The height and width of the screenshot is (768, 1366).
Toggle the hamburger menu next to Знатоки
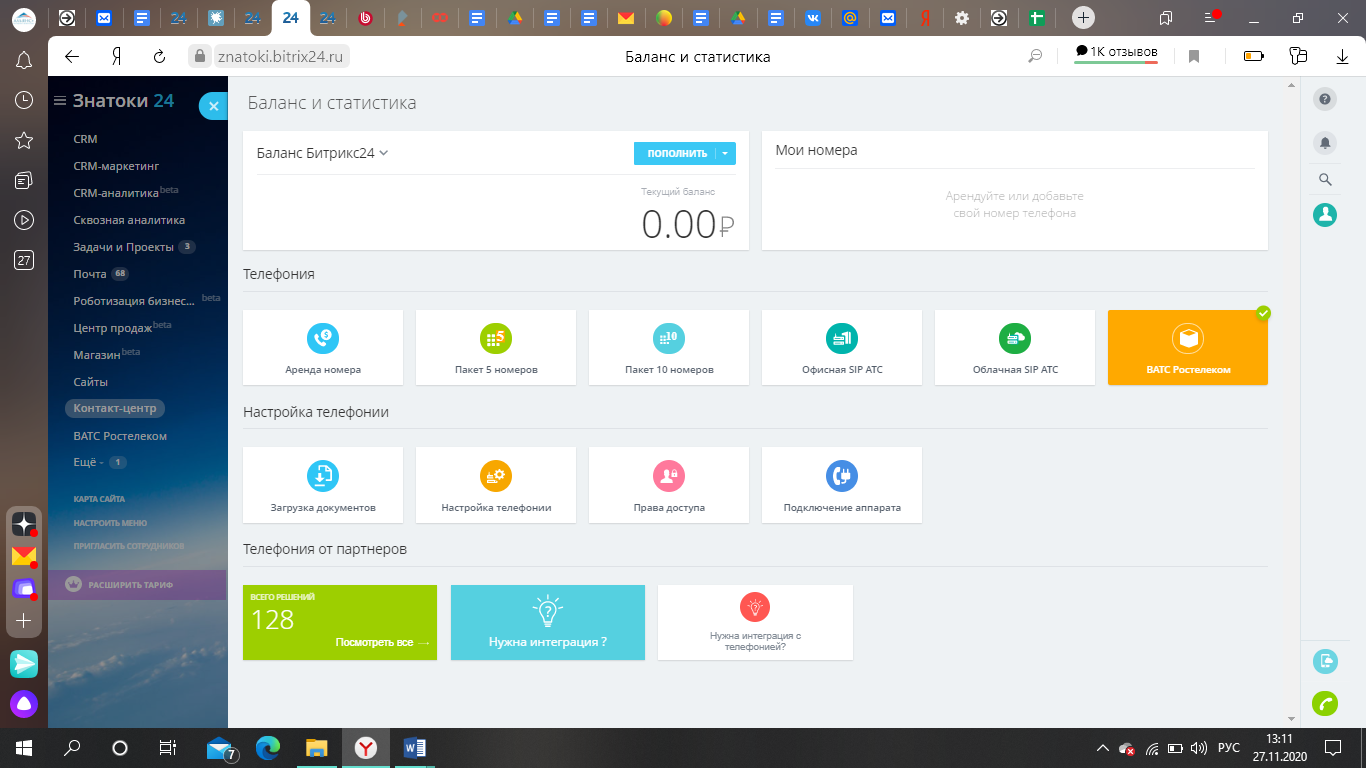(60, 101)
